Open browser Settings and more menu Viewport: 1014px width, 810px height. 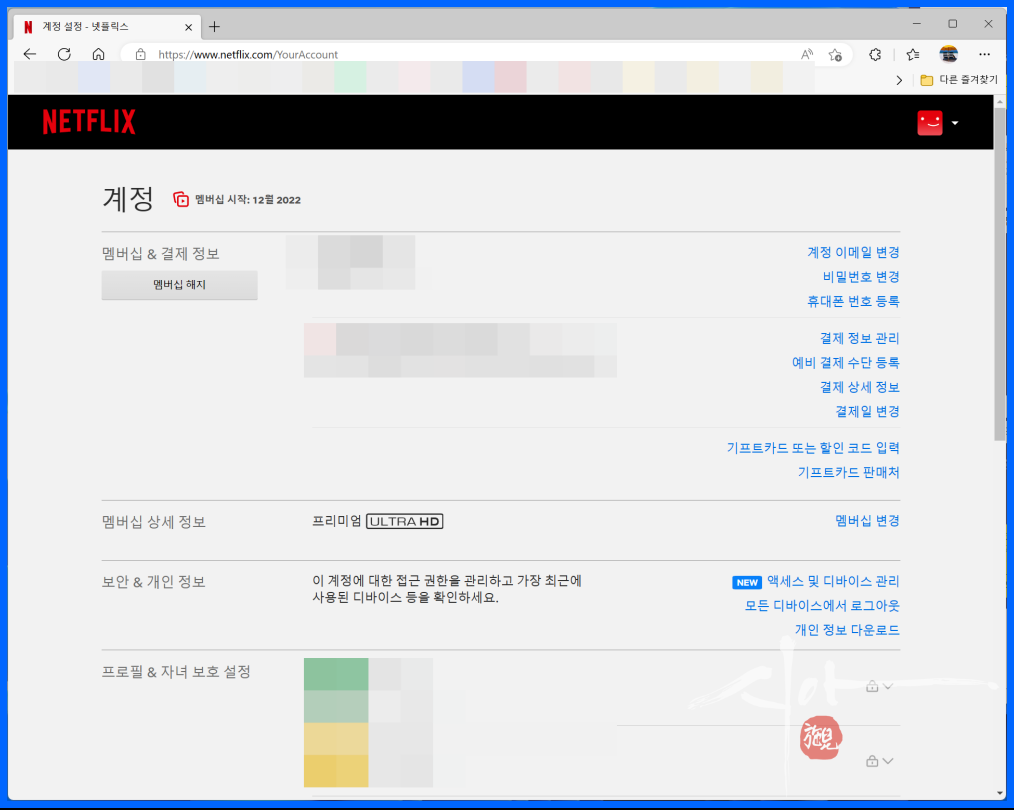[x=984, y=54]
